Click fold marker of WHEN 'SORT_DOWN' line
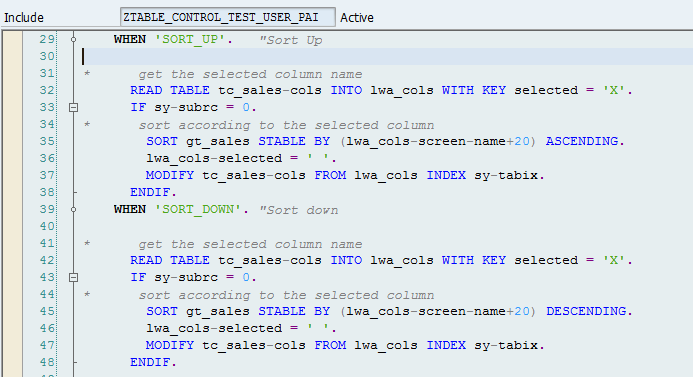This screenshot has width=693, height=377. pos(74,209)
